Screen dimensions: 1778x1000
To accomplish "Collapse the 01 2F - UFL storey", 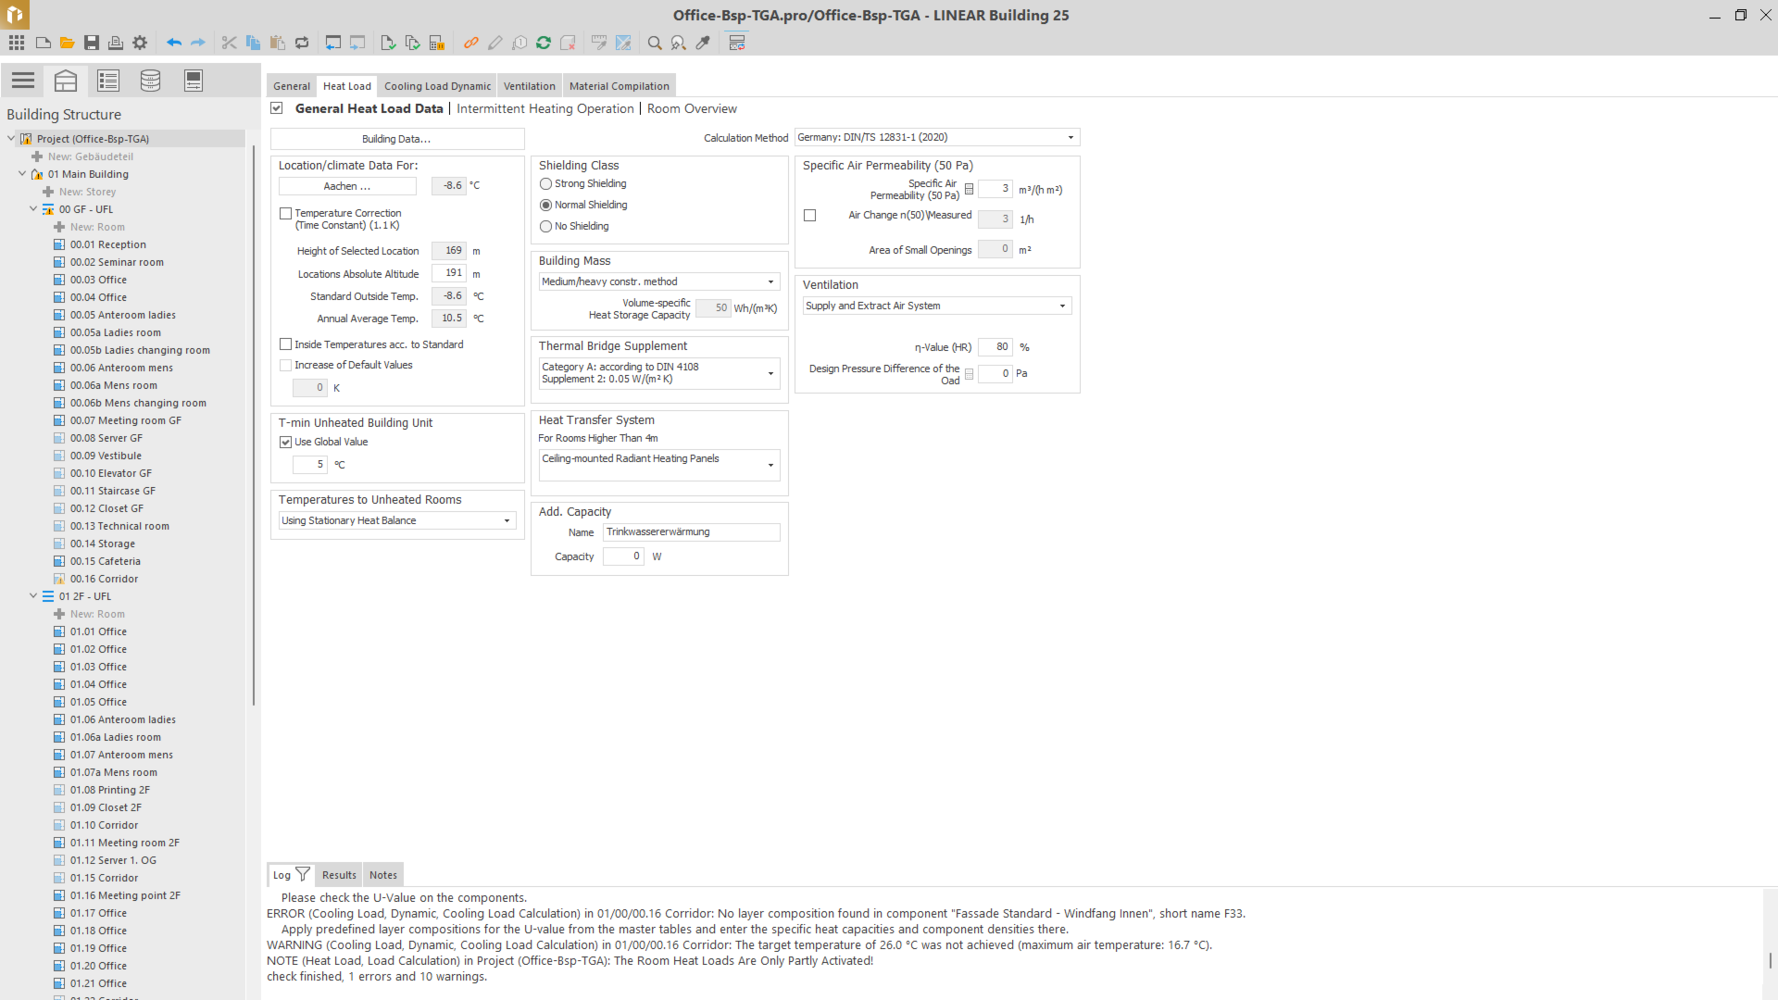I will (34, 596).
